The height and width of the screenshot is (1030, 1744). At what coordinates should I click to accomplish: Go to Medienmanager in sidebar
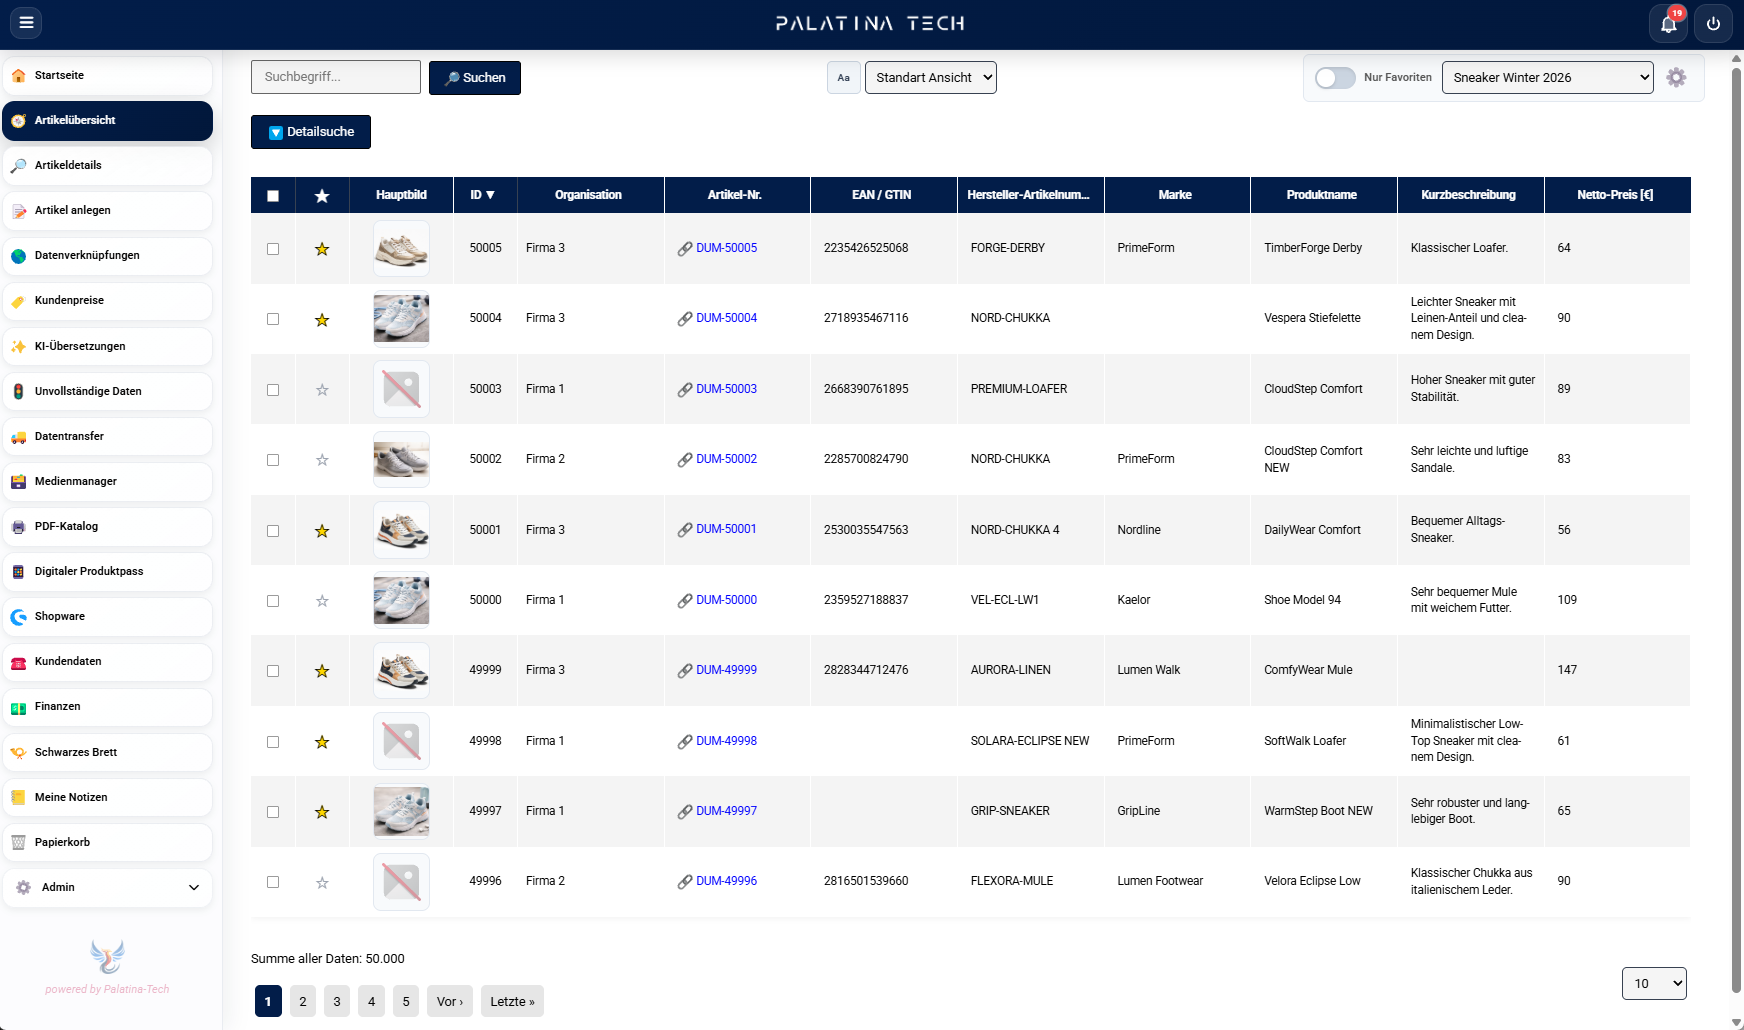point(107,482)
